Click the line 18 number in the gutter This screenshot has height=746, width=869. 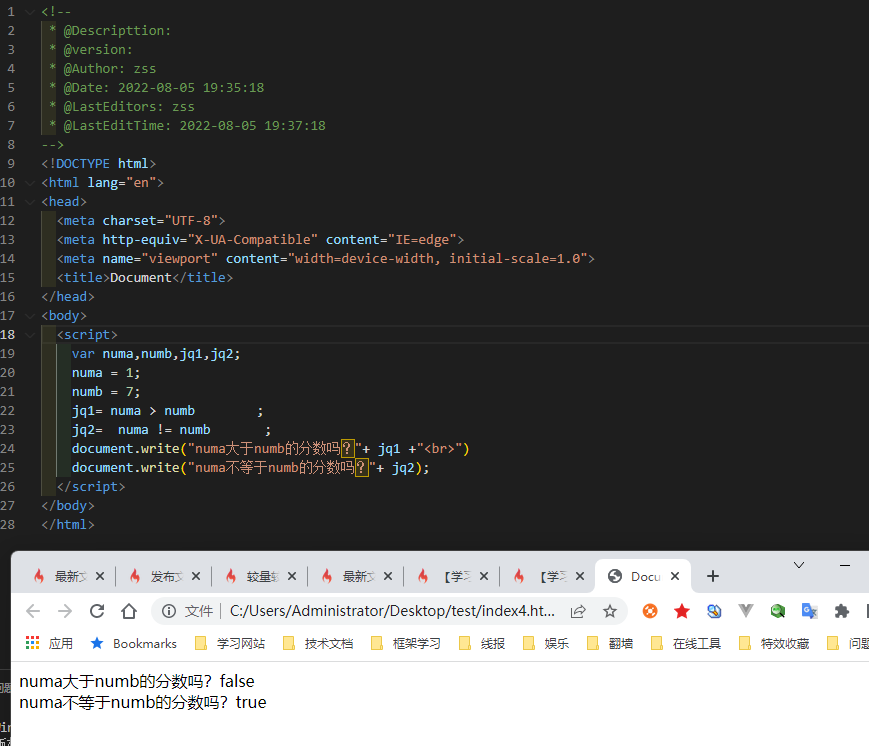pos(8,334)
